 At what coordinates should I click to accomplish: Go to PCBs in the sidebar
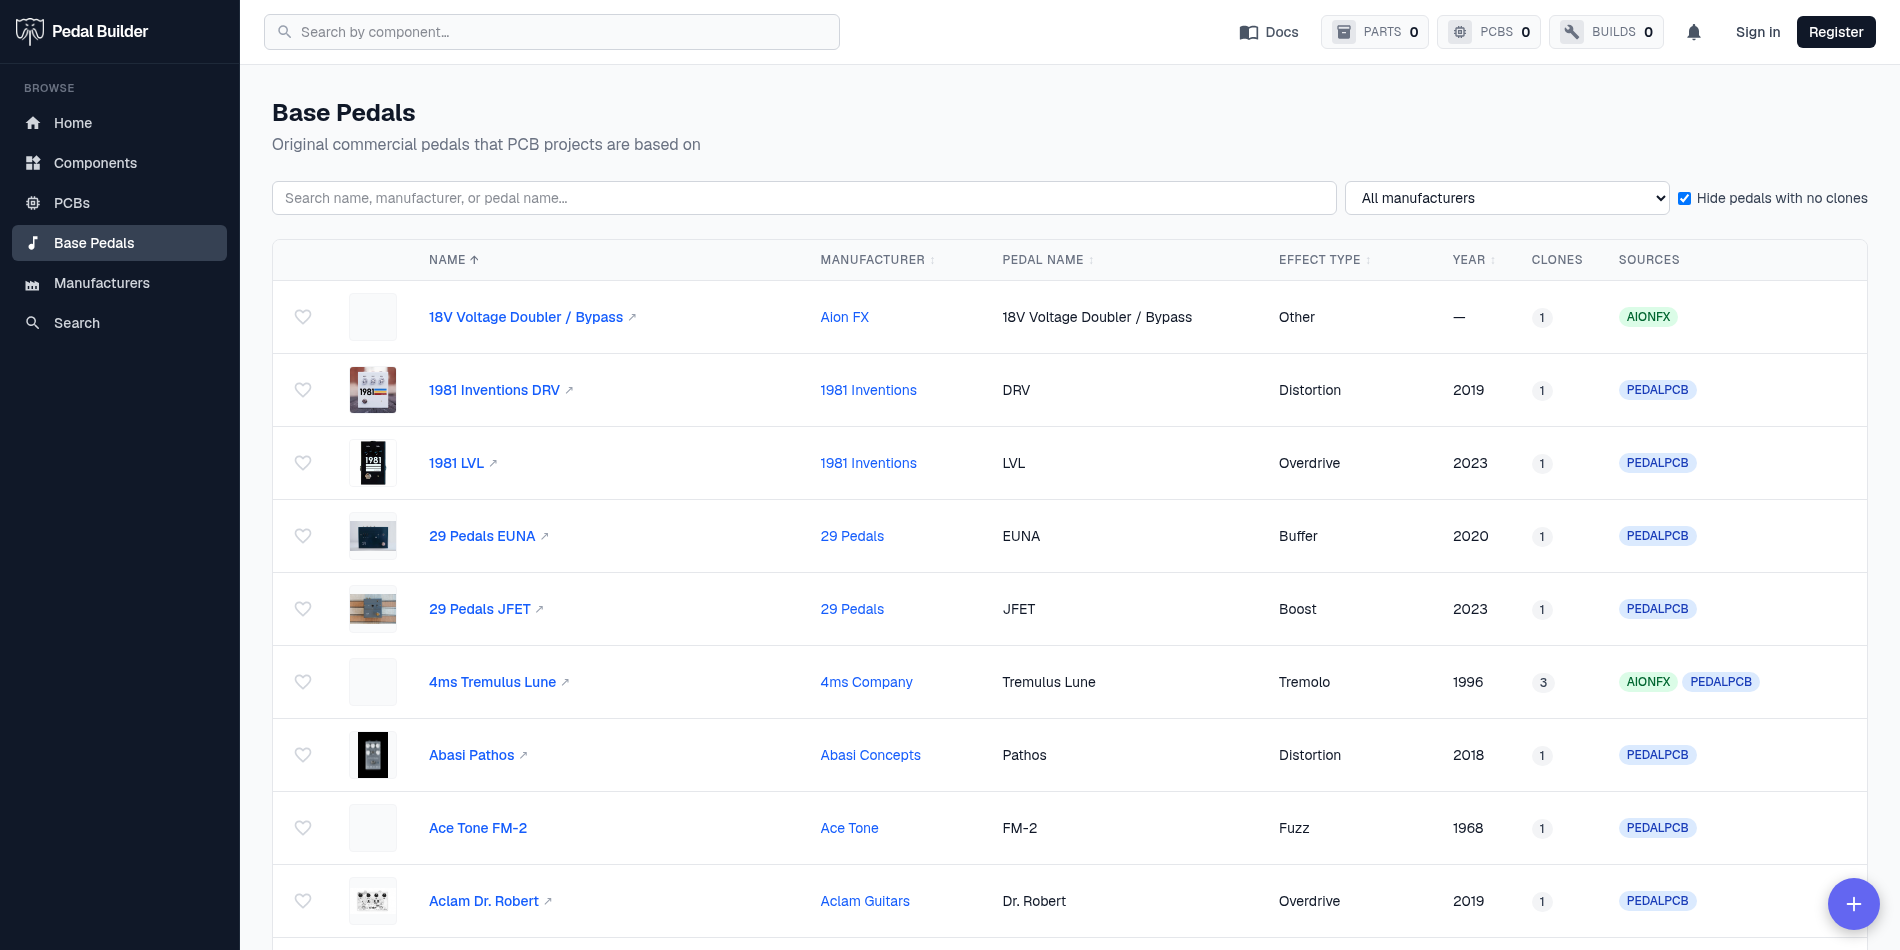click(x=119, y=203)
